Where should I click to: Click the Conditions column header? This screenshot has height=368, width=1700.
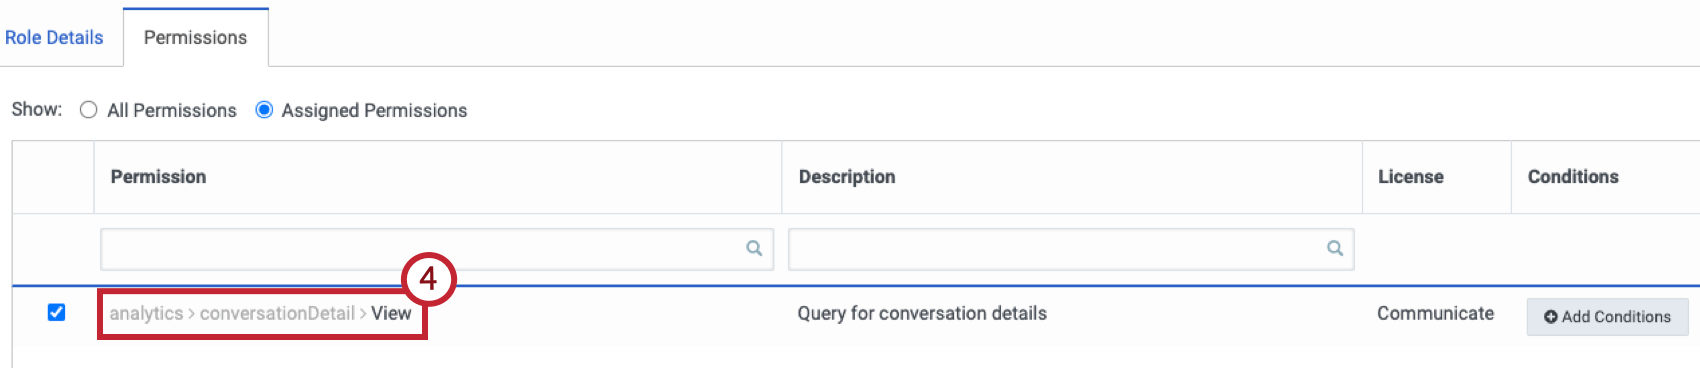pos(1573,177)
